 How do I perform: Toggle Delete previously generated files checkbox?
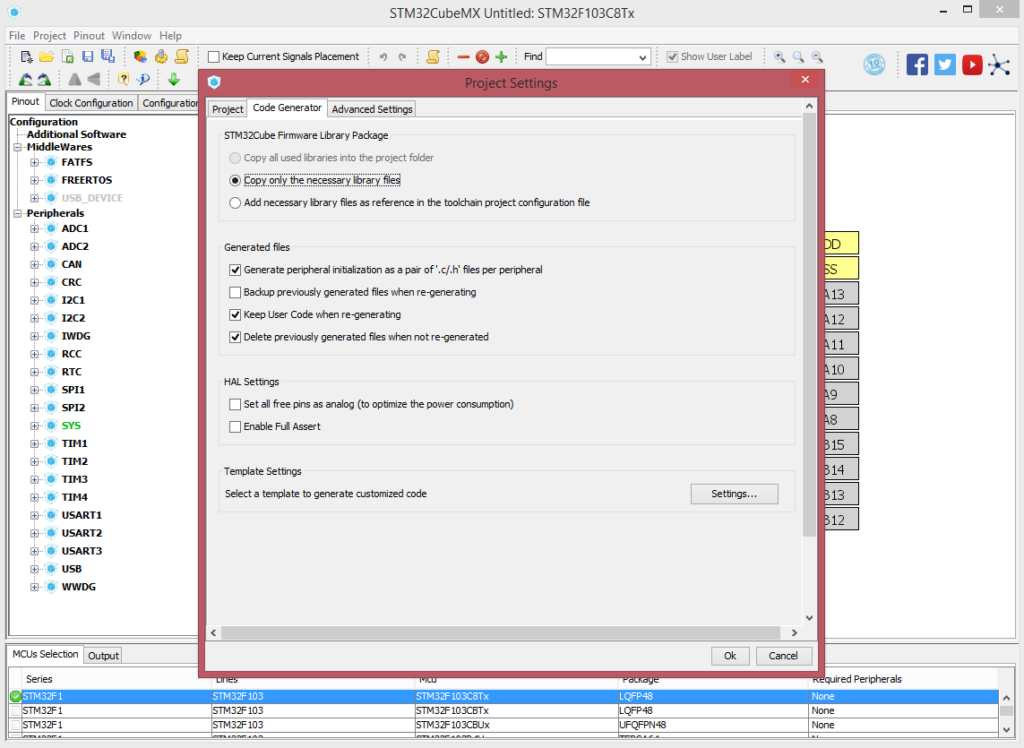click(x=235, y=337)
